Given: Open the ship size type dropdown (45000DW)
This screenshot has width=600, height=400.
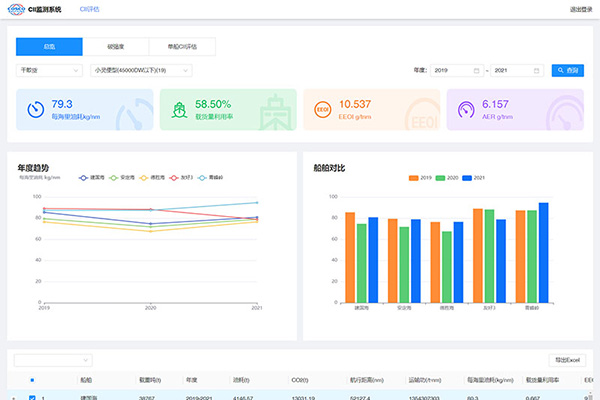Looking at the screenshot, I should 141,70.
